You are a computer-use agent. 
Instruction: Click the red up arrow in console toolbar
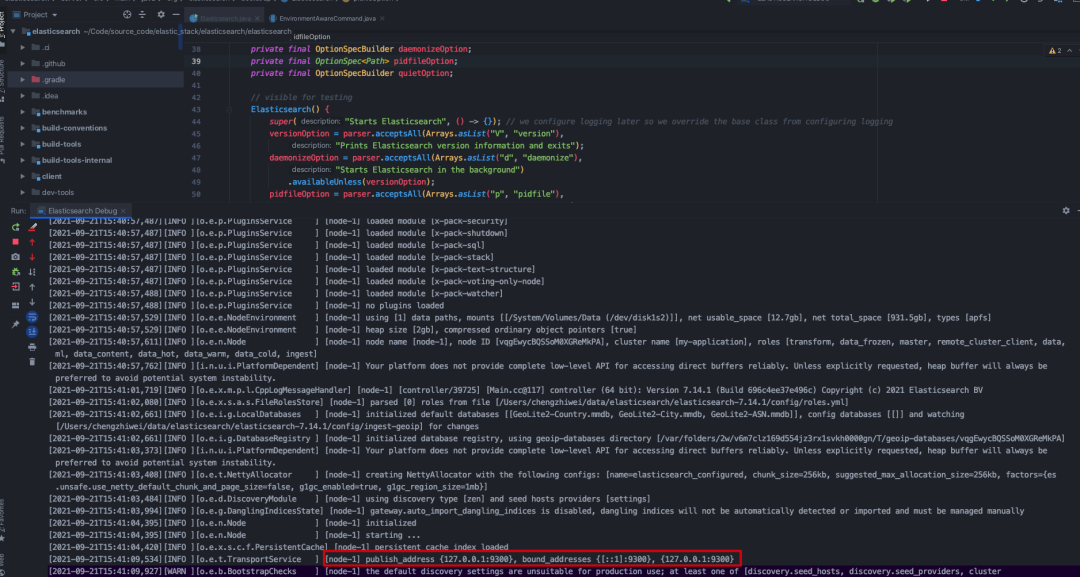[x=32, y=242]
